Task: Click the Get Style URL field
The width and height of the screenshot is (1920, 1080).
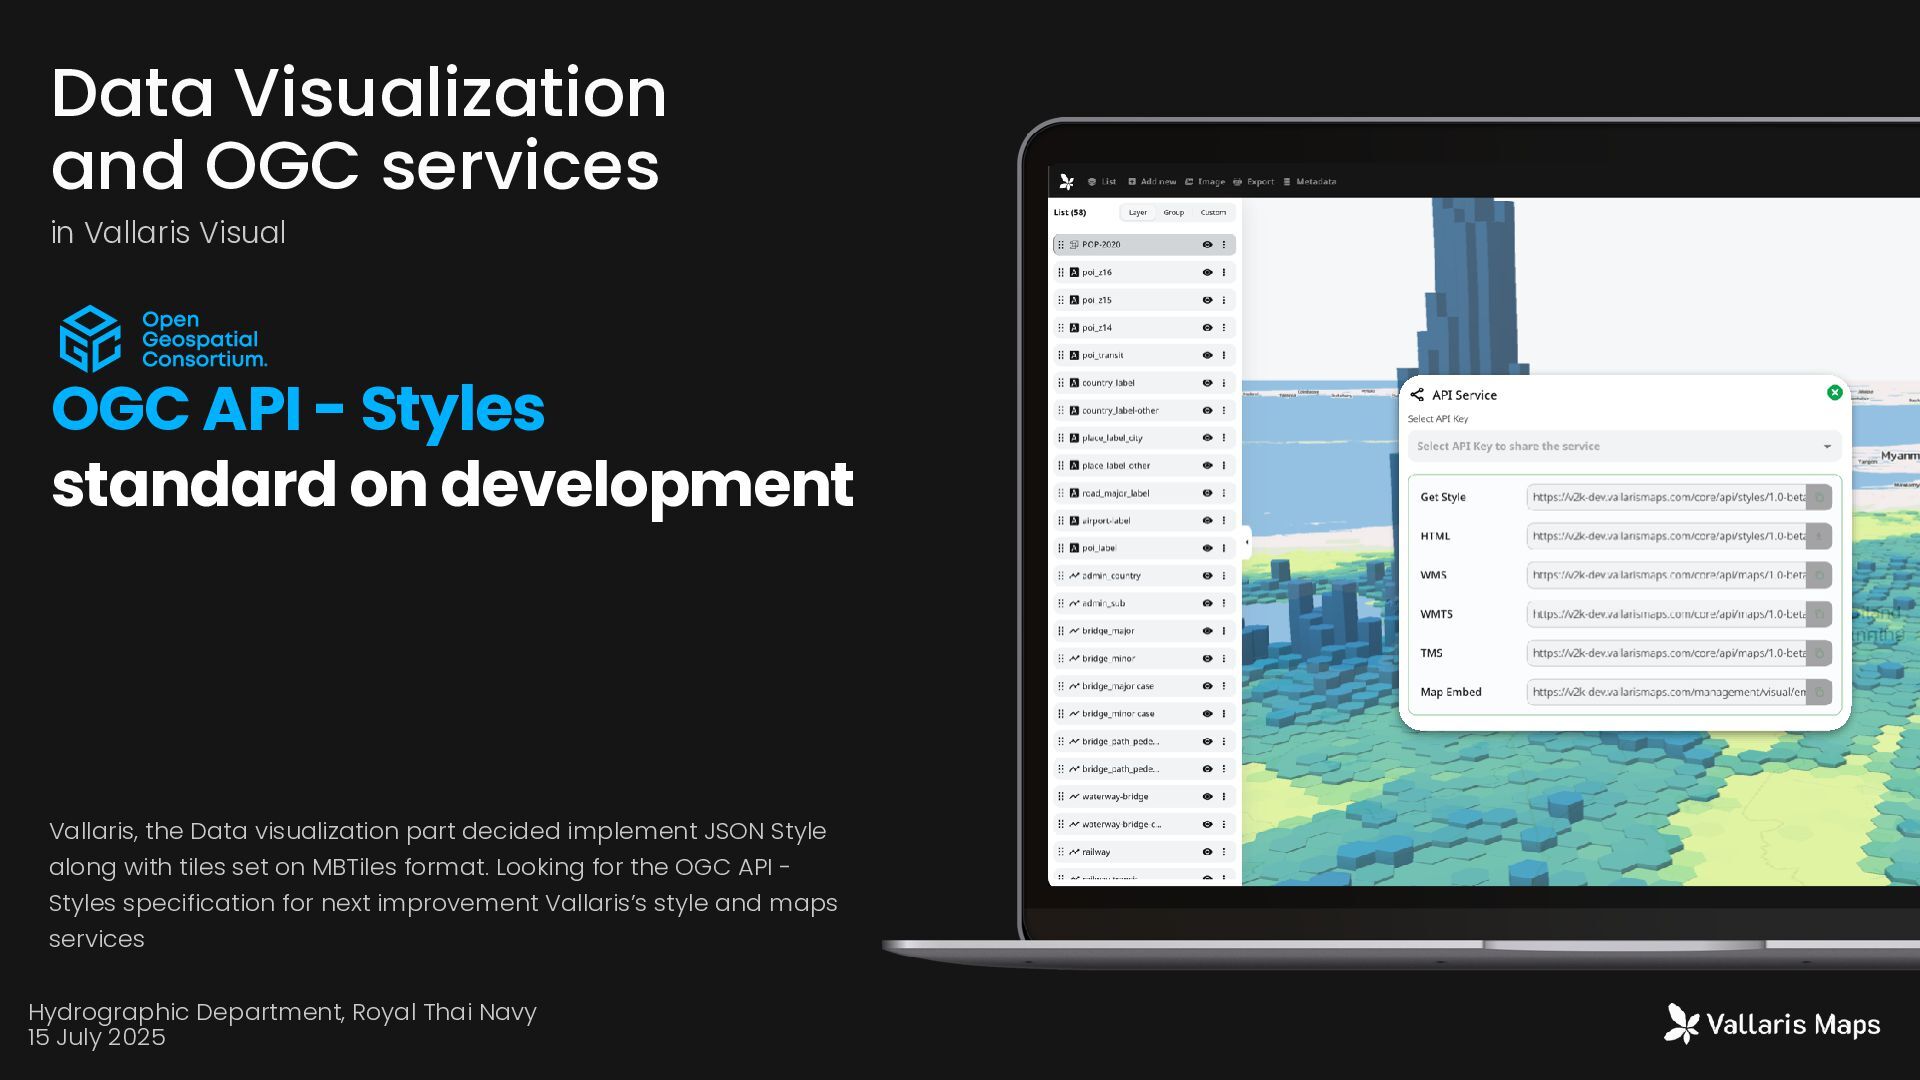Action: coord(1667,497)
